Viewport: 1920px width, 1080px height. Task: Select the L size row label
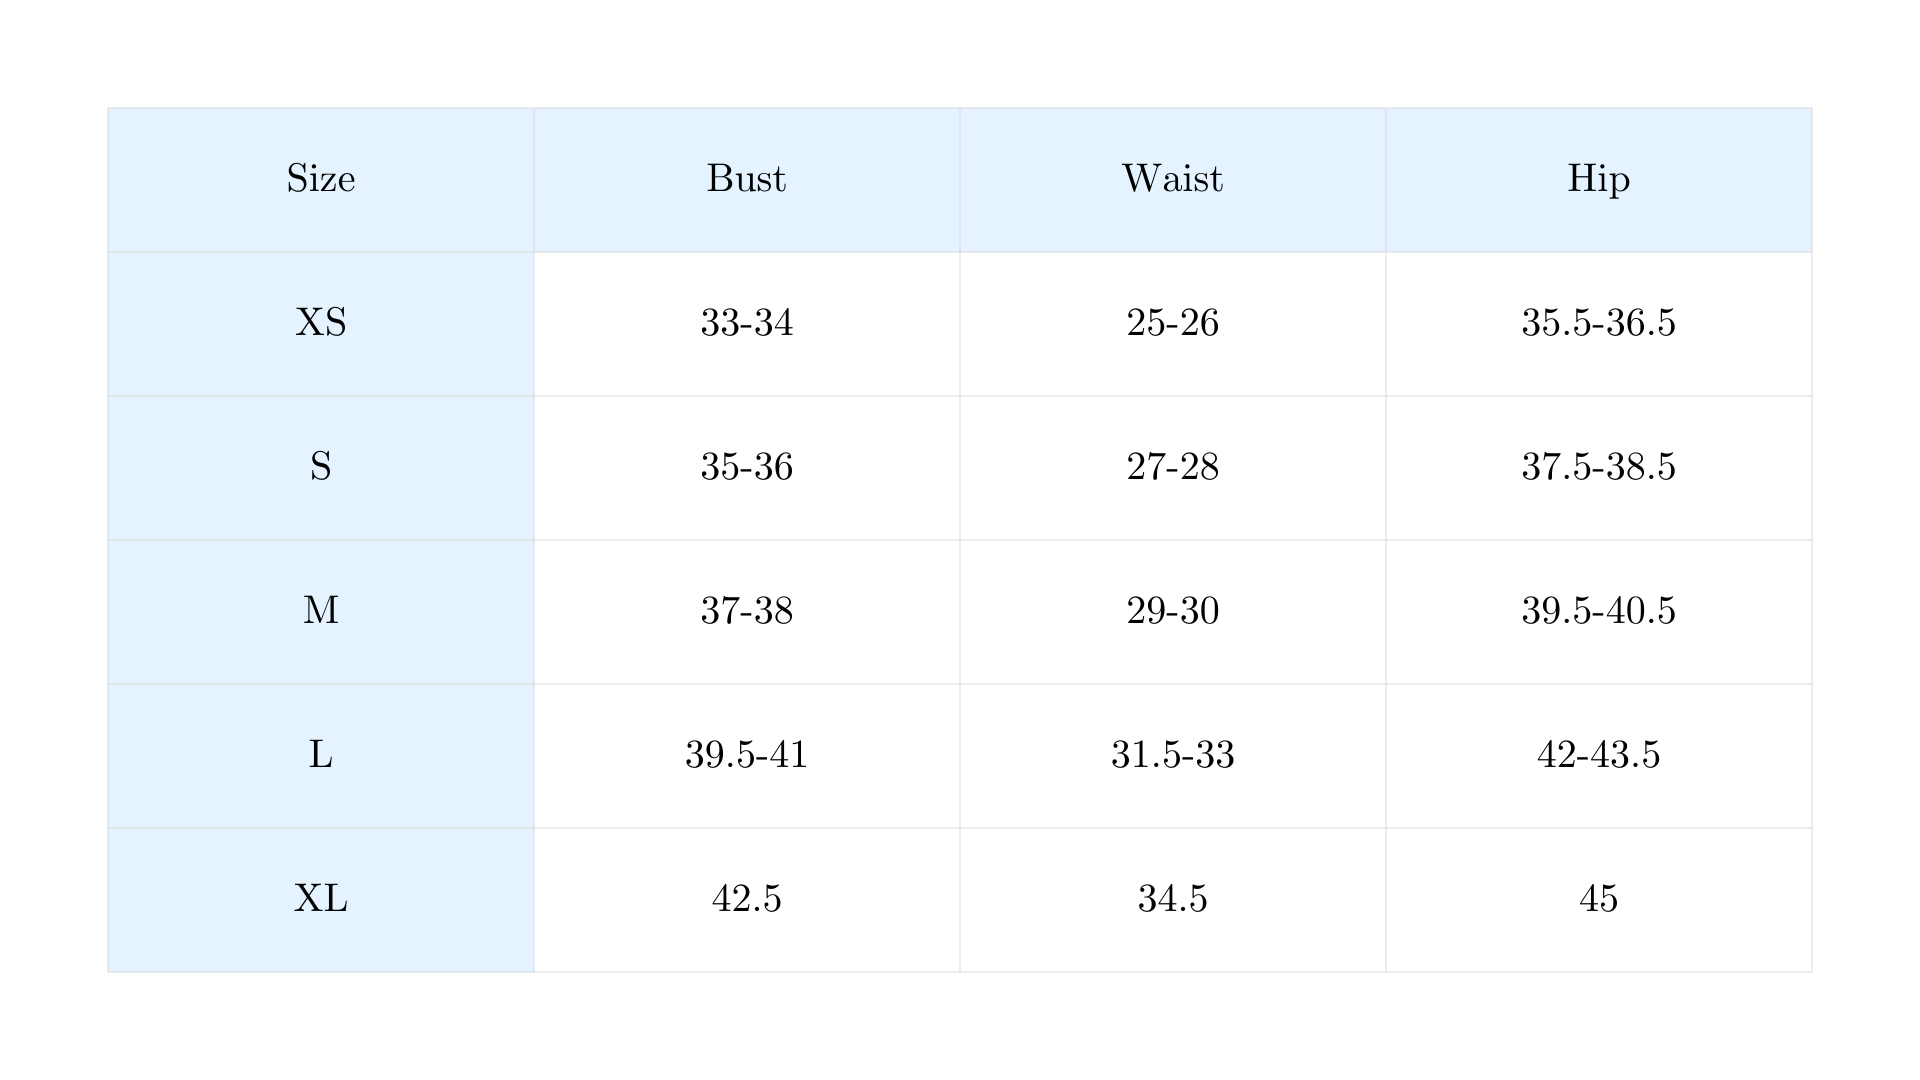[x=321, y=755]
